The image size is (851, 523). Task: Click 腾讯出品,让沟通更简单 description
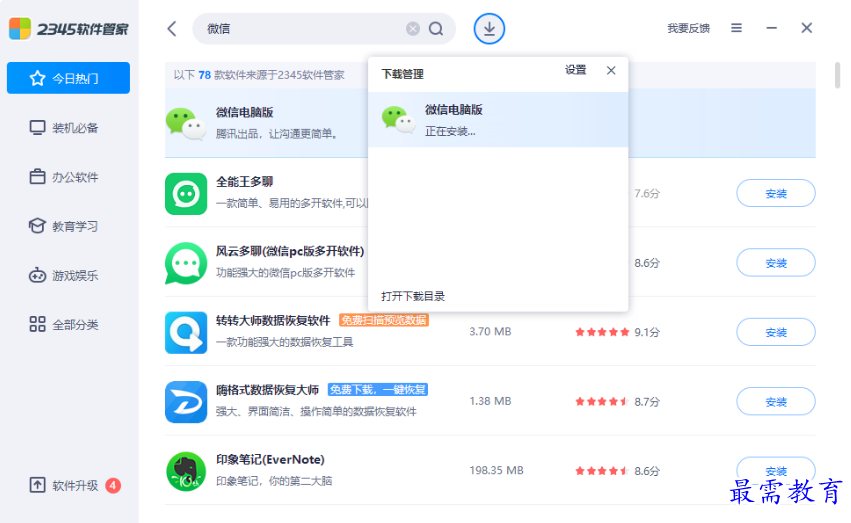[x=276, y=134]
